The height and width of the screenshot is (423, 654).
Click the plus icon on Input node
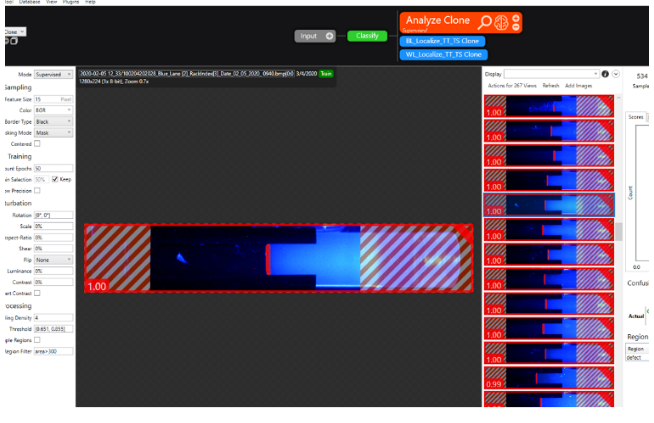pyautogui.click(x=330, y=36)
